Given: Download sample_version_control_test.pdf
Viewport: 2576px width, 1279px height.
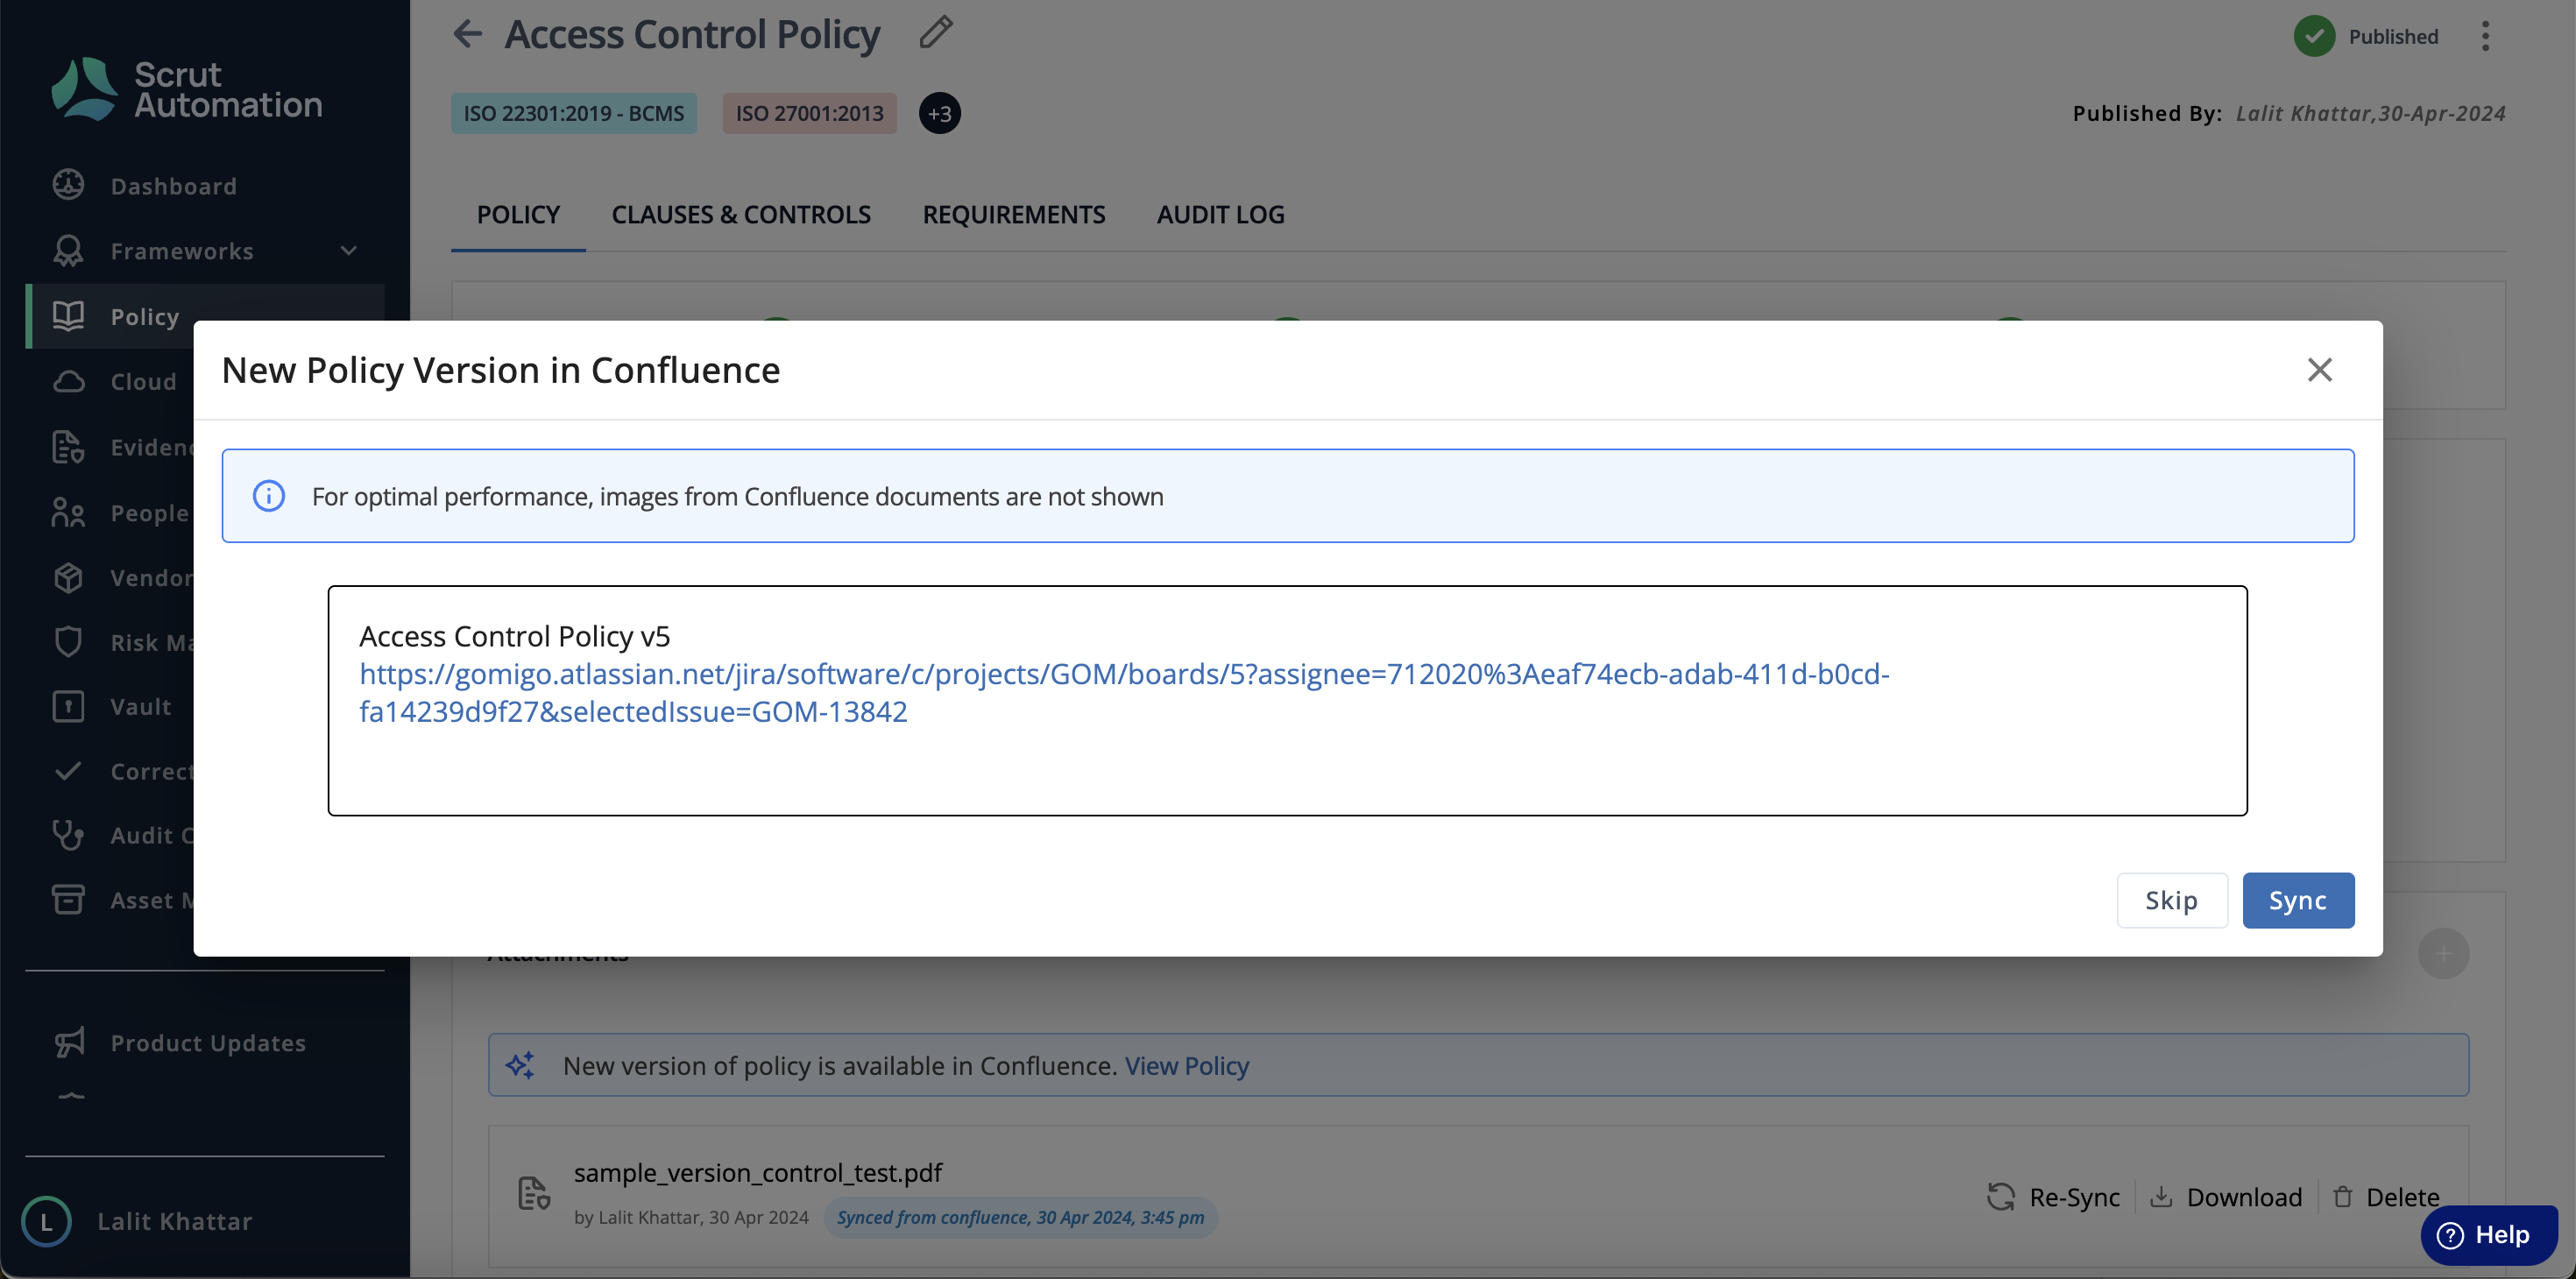Looking at the screenshot, I should [x=2226, y=1197].
